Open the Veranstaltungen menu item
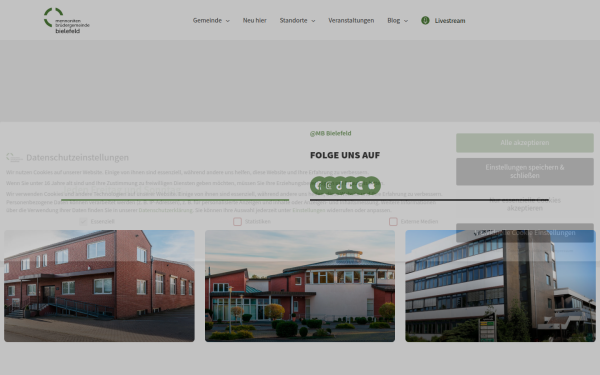 point(351,20)
